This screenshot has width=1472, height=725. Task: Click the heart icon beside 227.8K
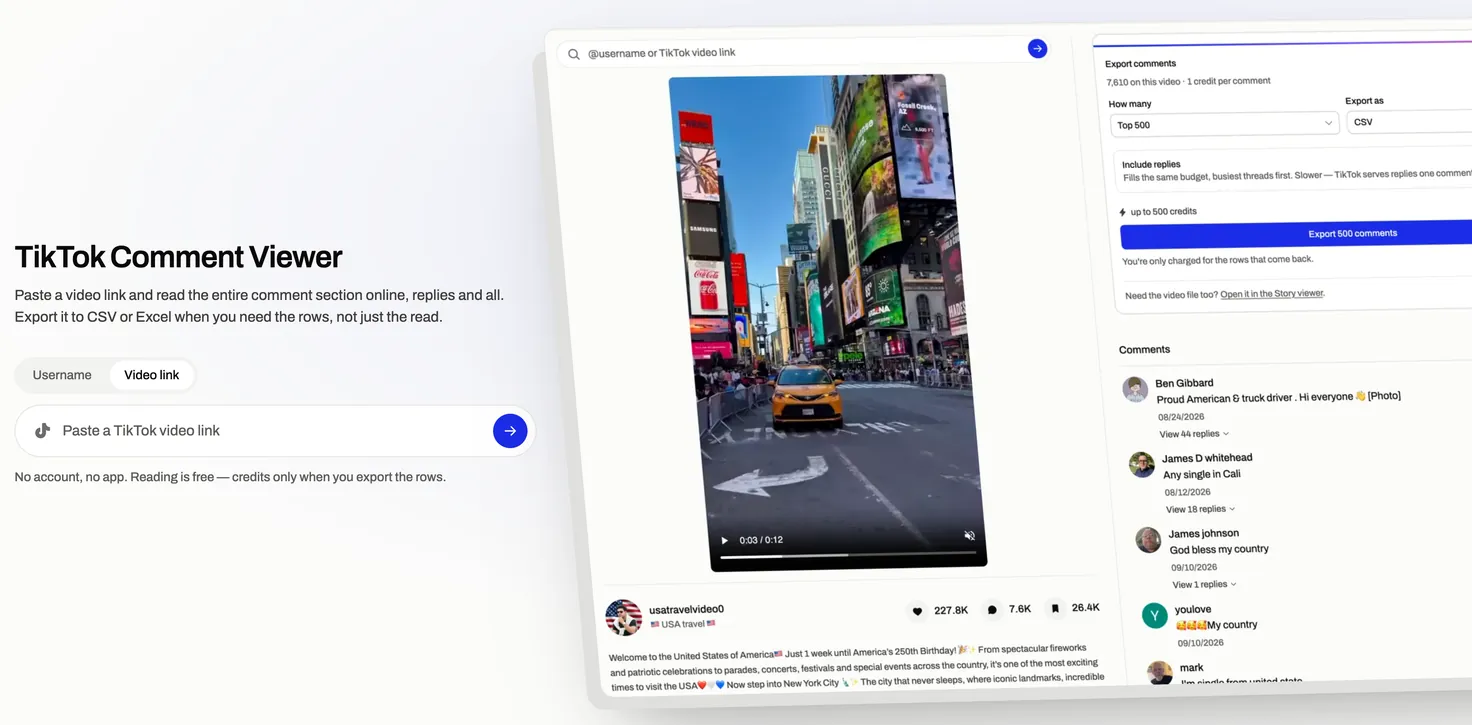pos(917,610)
